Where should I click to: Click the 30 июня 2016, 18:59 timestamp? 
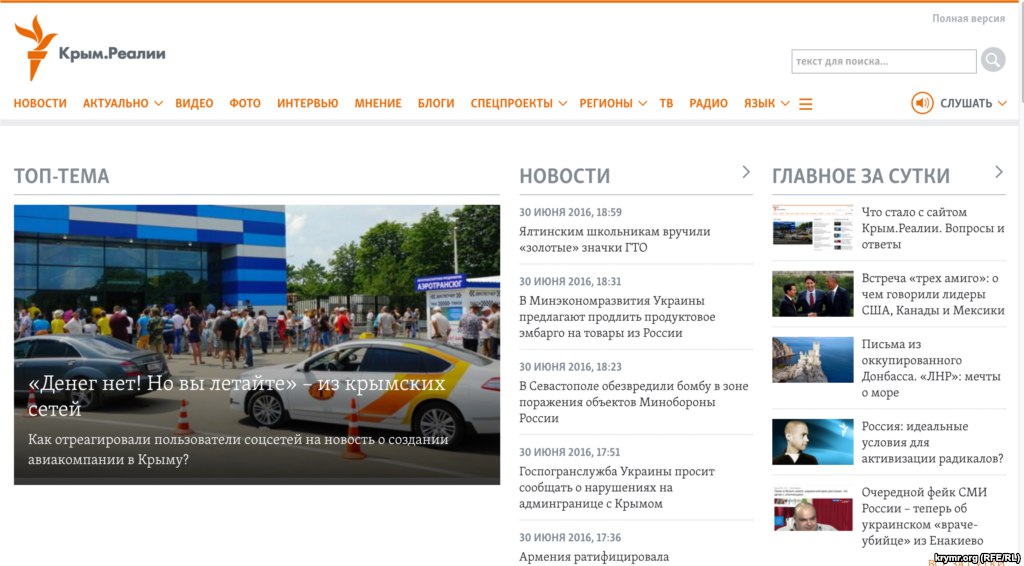coord(570,212)
